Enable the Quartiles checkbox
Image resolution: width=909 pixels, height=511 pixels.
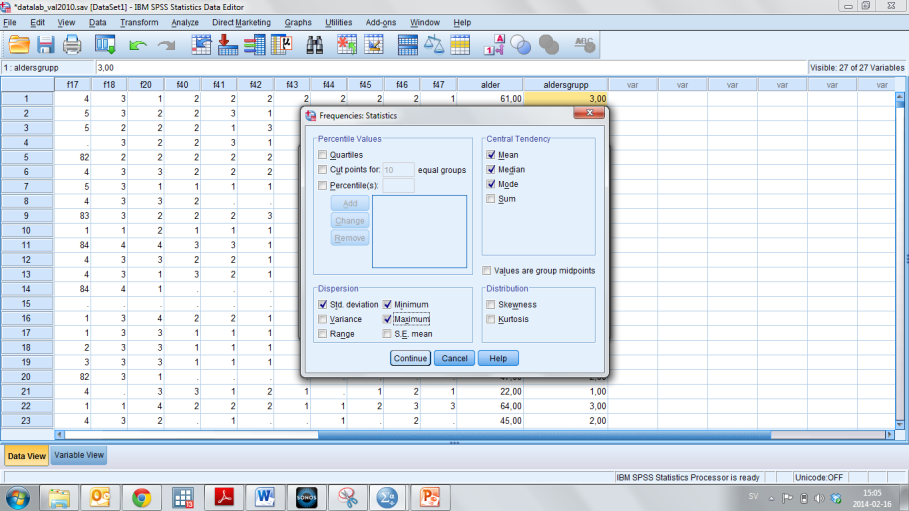point(322,155)
